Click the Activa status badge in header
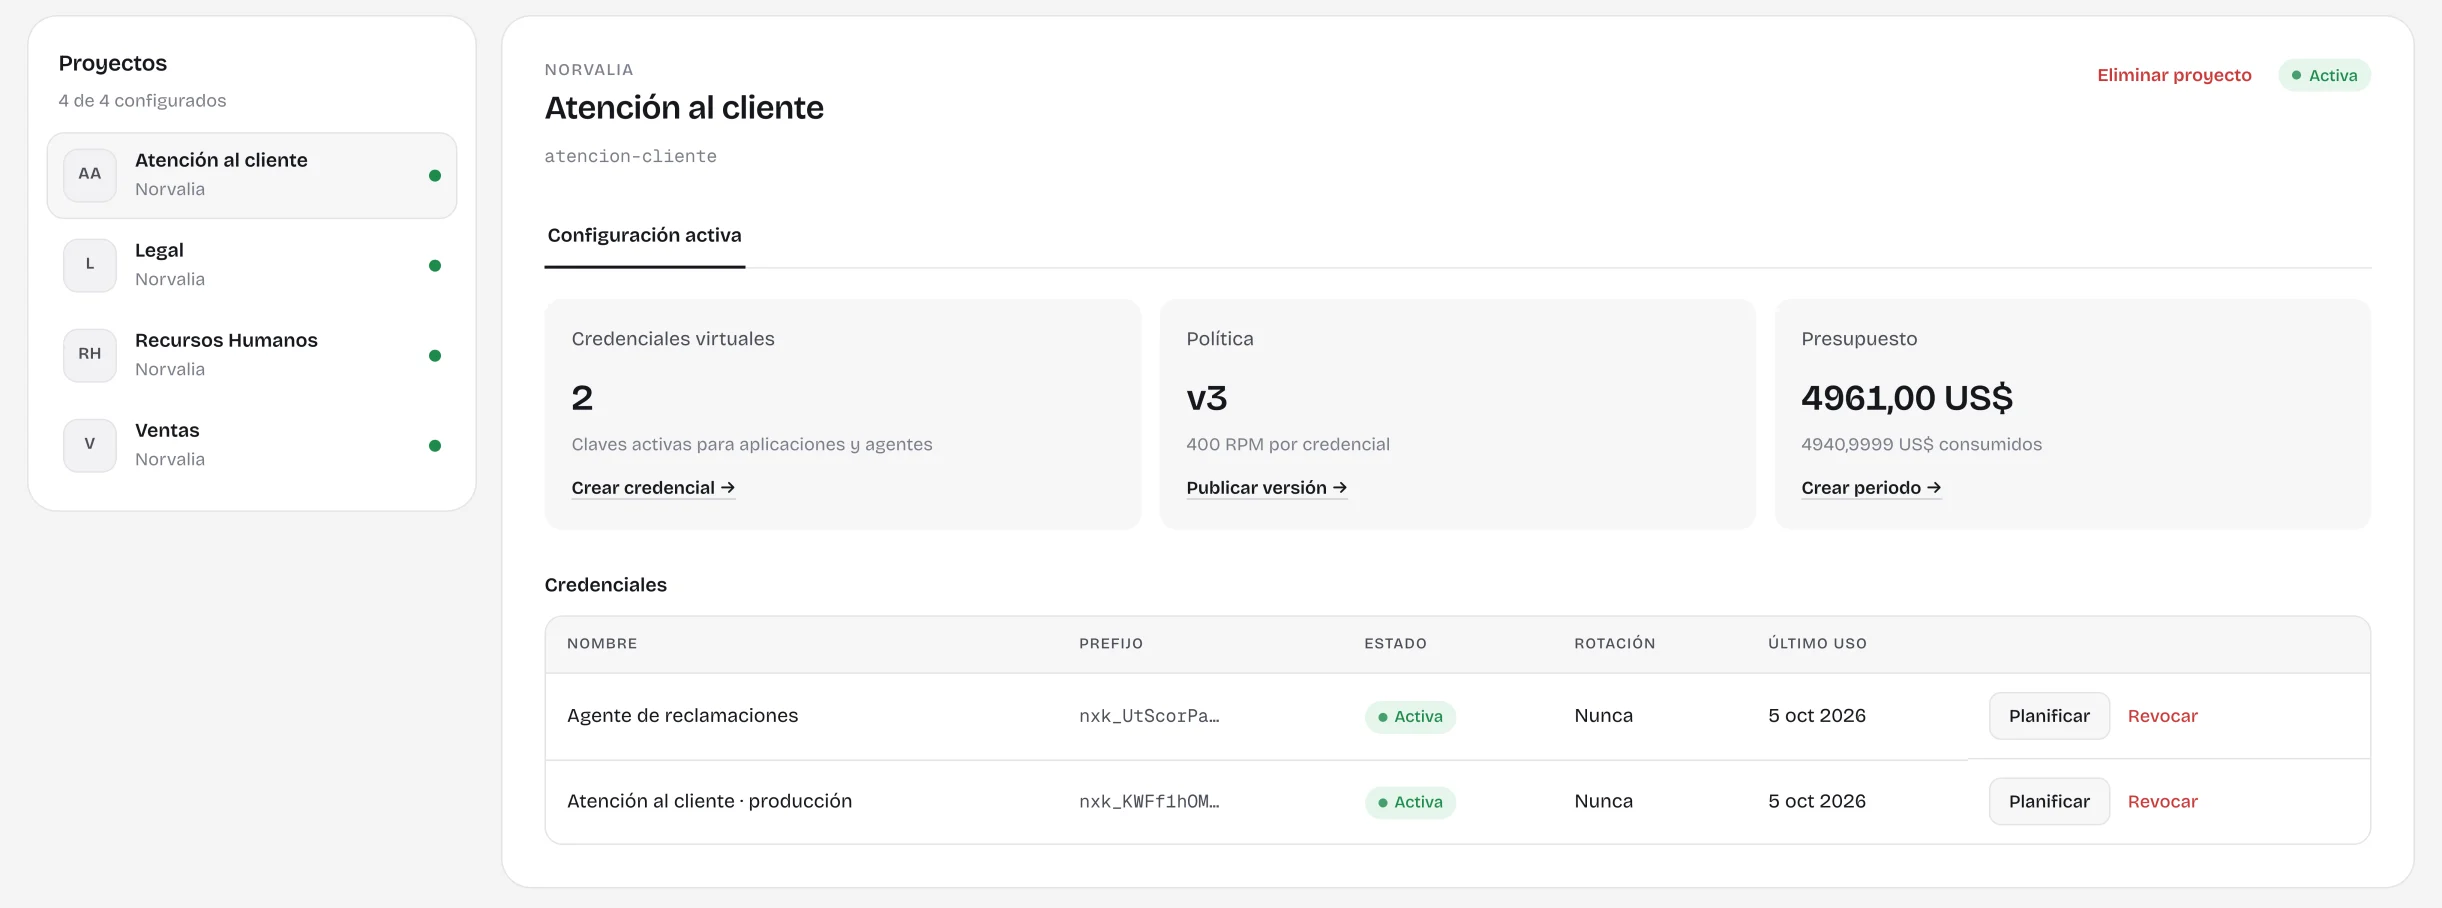Screen dimensions: 2442x908 pyautogui.click(x=2324, y=76)
